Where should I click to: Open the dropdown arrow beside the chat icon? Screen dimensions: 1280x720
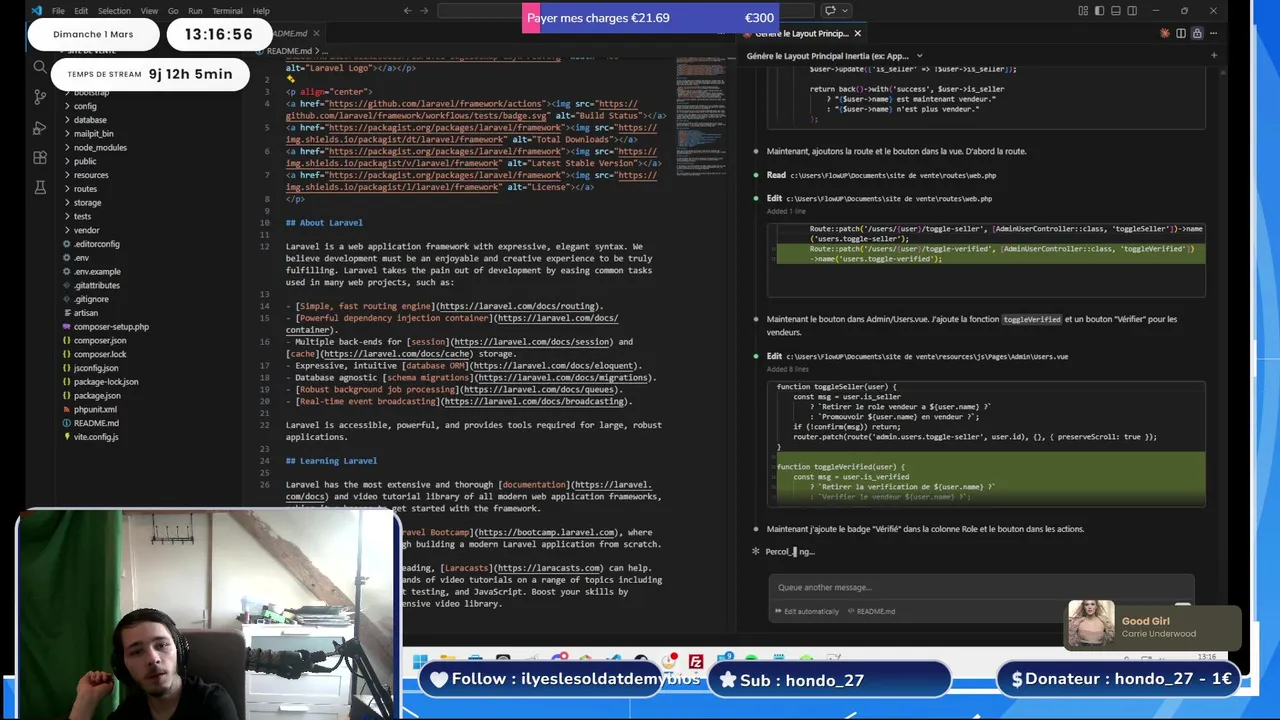pyautogui.click(x=844, y=11)
